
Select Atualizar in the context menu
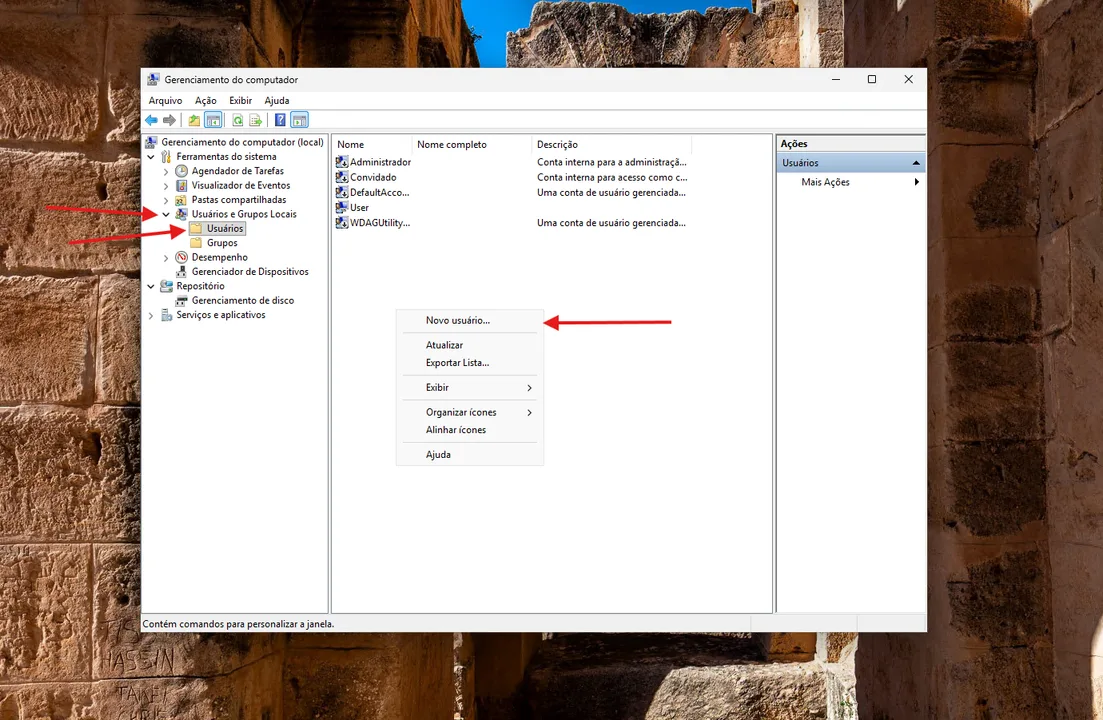(470, 345)
